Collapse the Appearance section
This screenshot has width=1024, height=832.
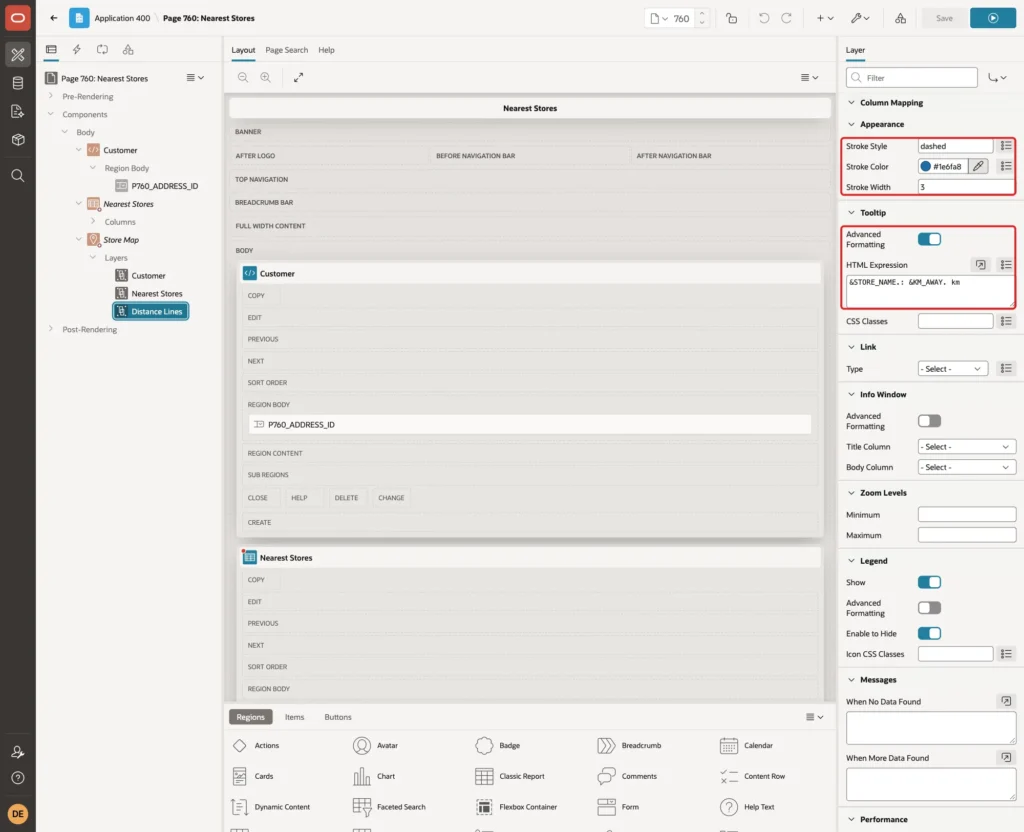(851, 124)
